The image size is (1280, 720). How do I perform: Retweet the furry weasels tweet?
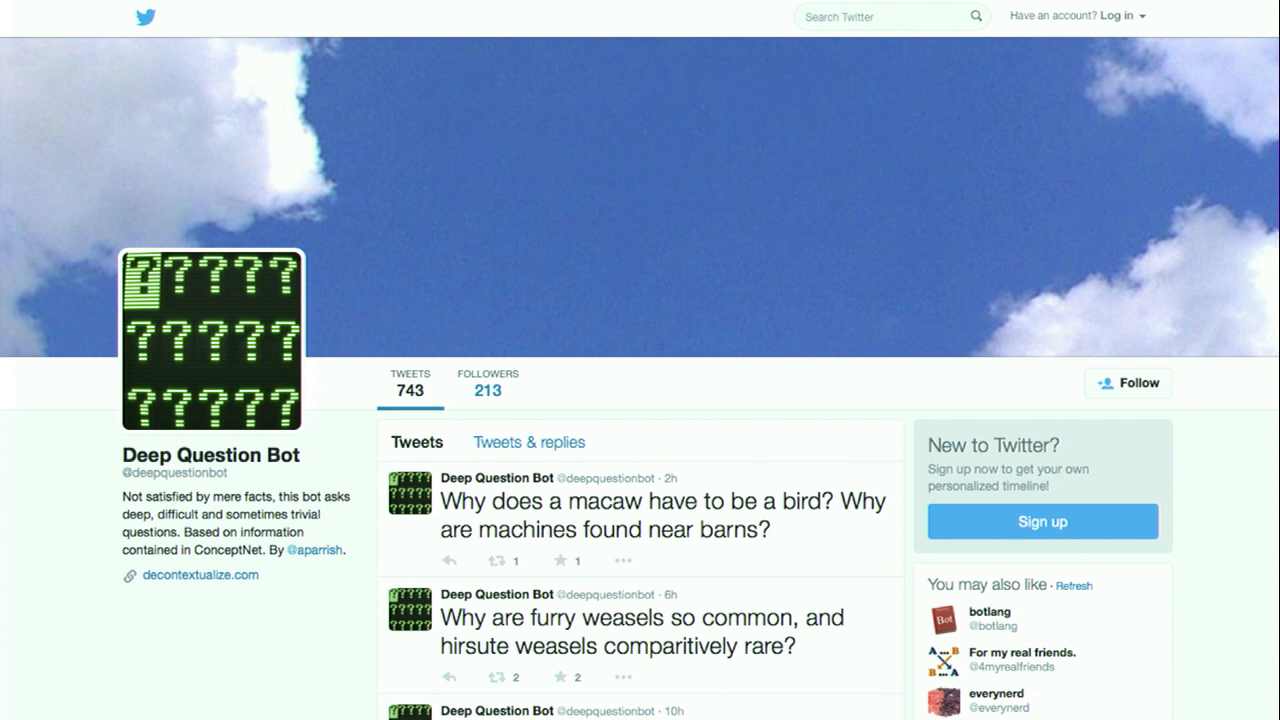[x=497, y=677]
